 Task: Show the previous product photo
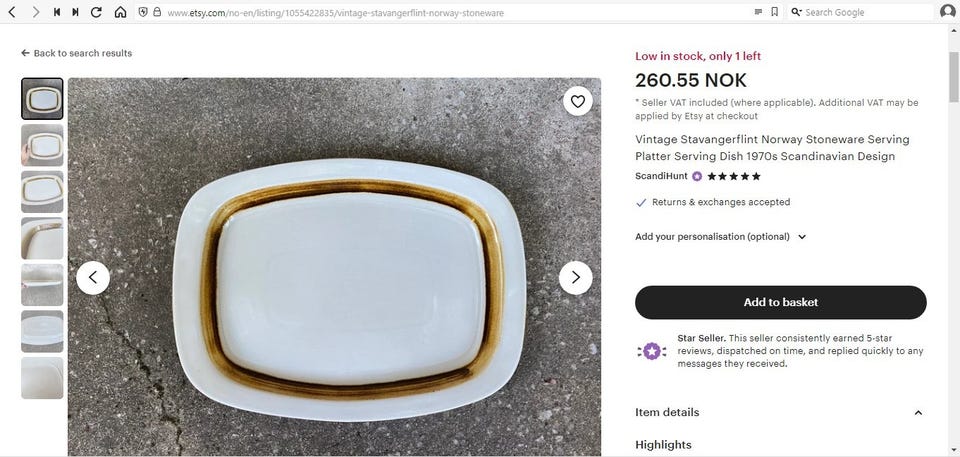tap(93, 277)
